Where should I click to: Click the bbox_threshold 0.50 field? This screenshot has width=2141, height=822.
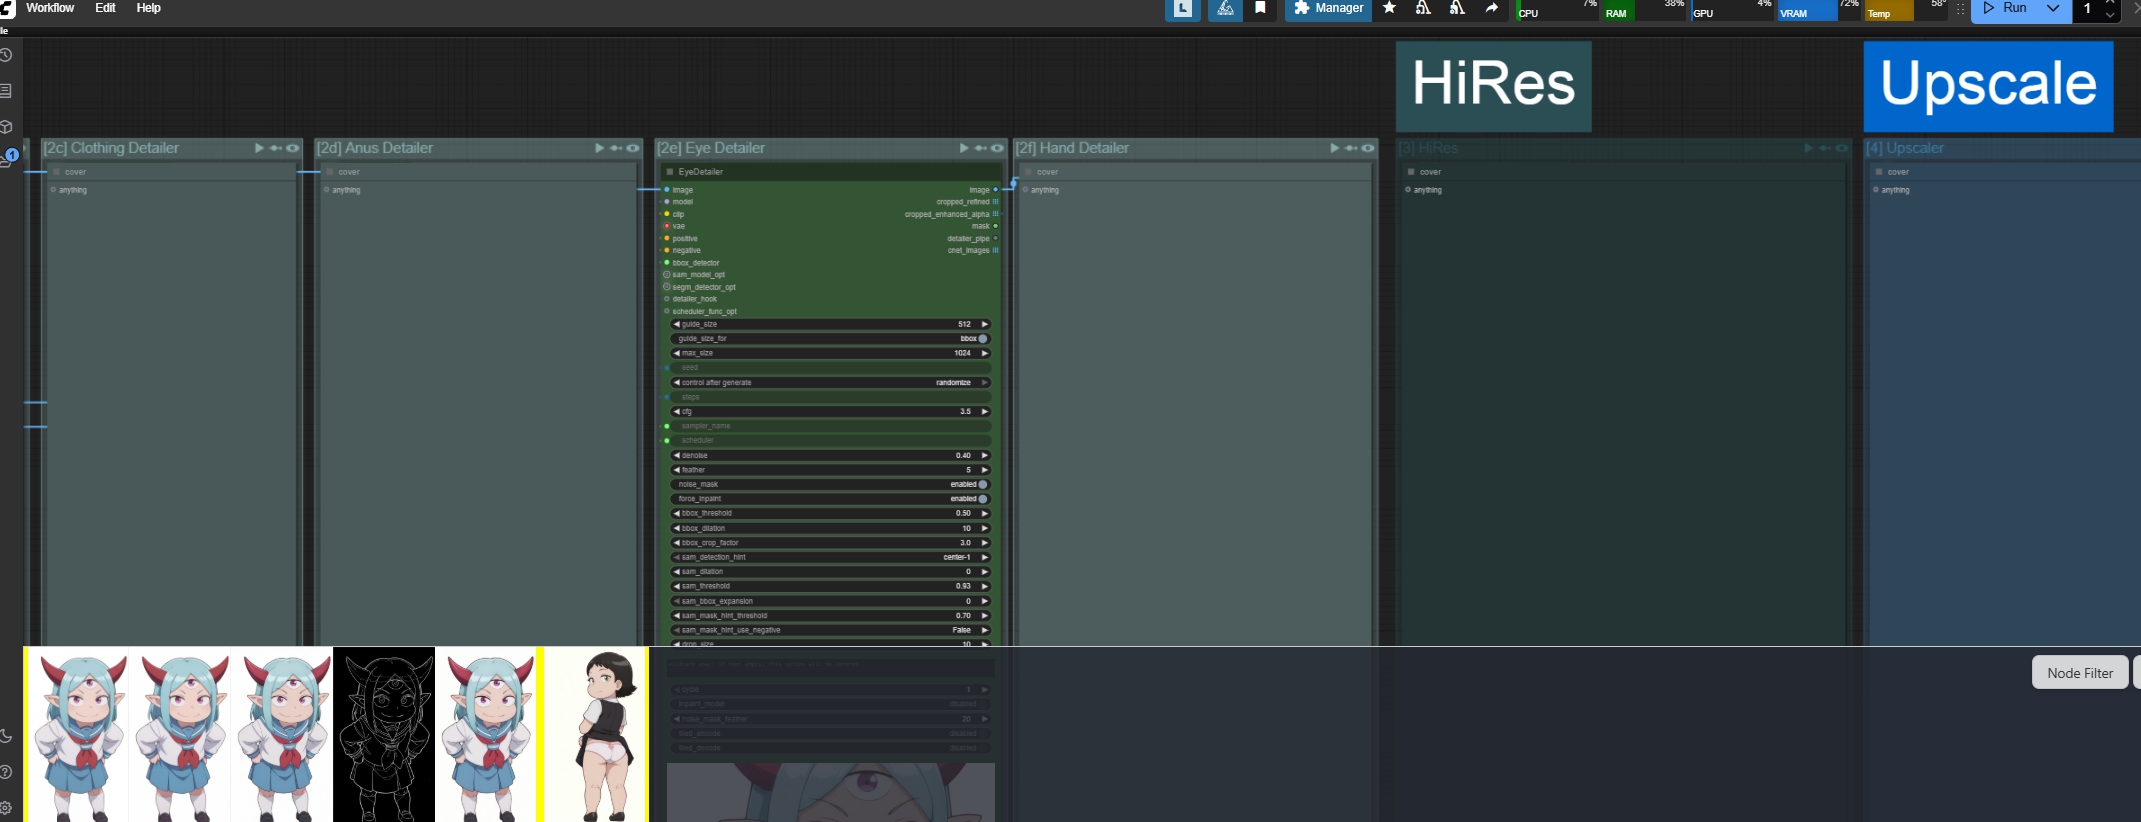click(x=830, y=513)
